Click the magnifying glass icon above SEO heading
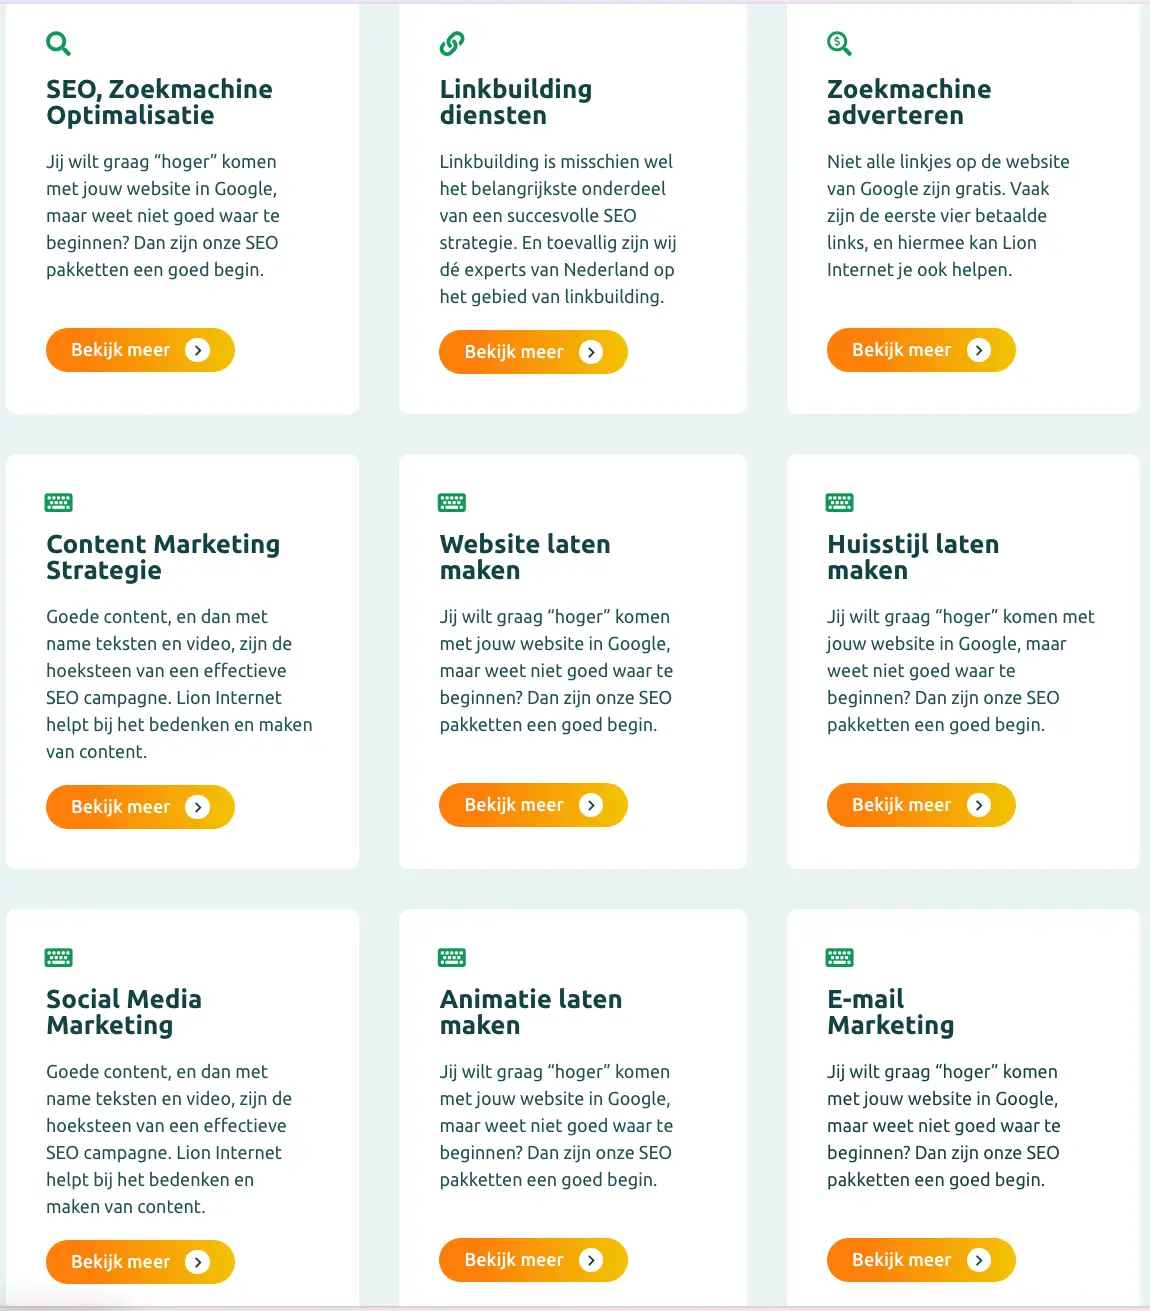Screen dimensions: 1150x1311 click(59, 44)
